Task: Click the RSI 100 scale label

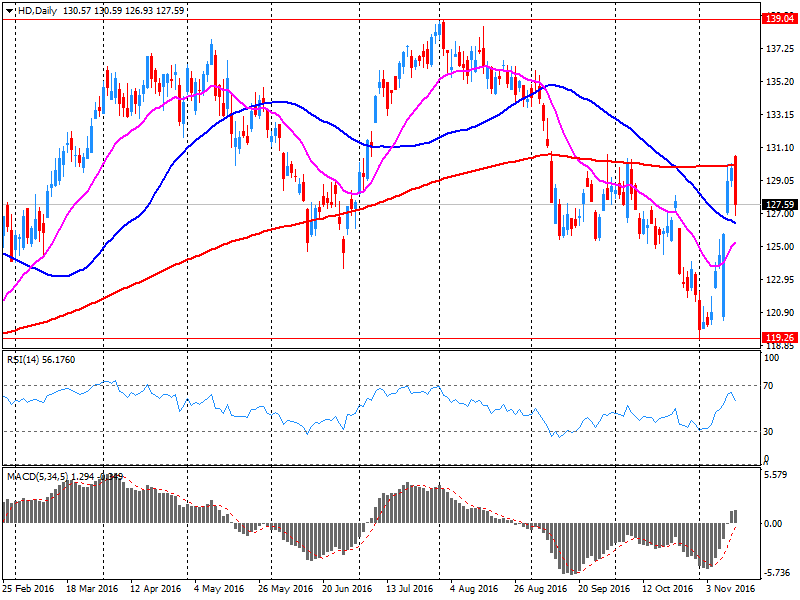Action: pyautogui.click(x=771, y=358)
